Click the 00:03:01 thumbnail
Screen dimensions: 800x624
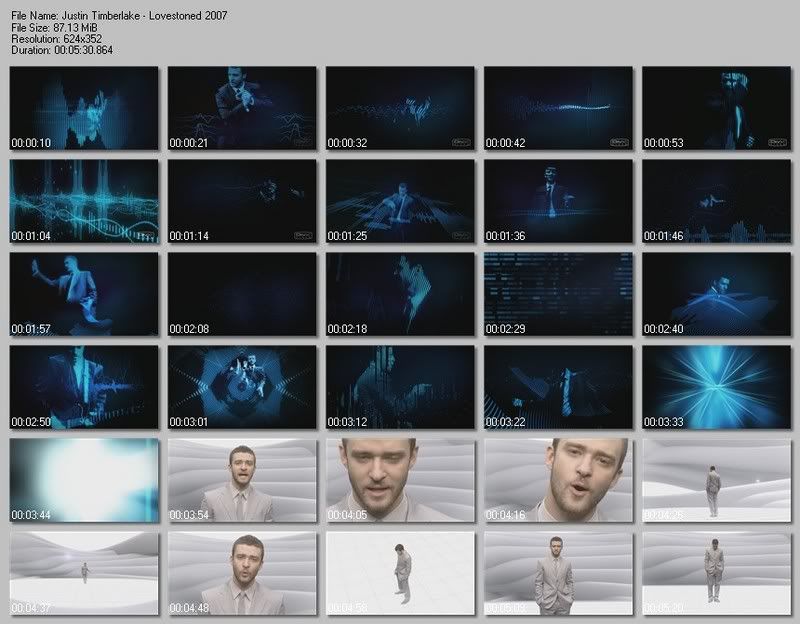click(242, 387)
